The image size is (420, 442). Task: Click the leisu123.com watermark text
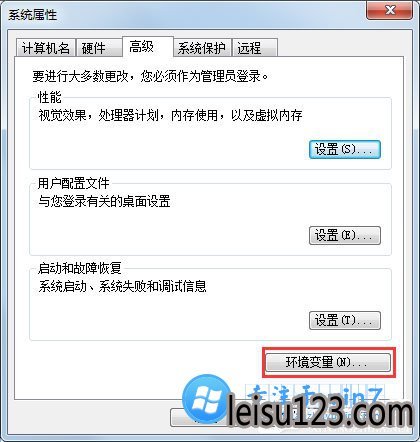(x=321, y=412)
